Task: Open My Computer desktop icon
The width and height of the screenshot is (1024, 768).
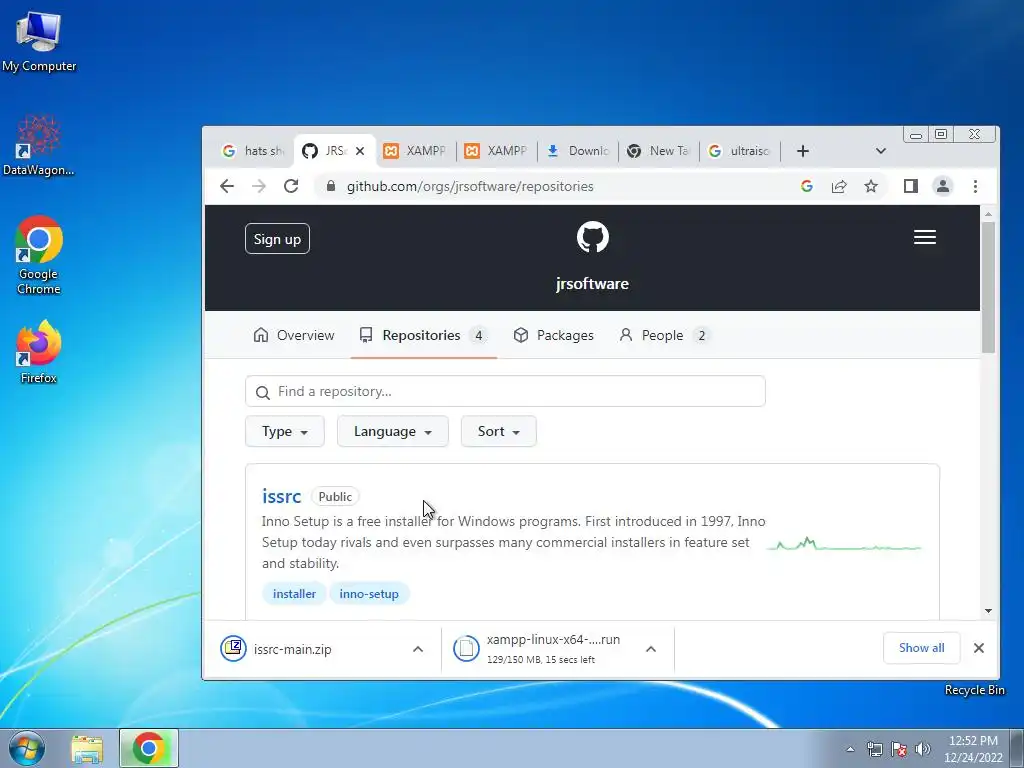Action: tap(39, 41)
